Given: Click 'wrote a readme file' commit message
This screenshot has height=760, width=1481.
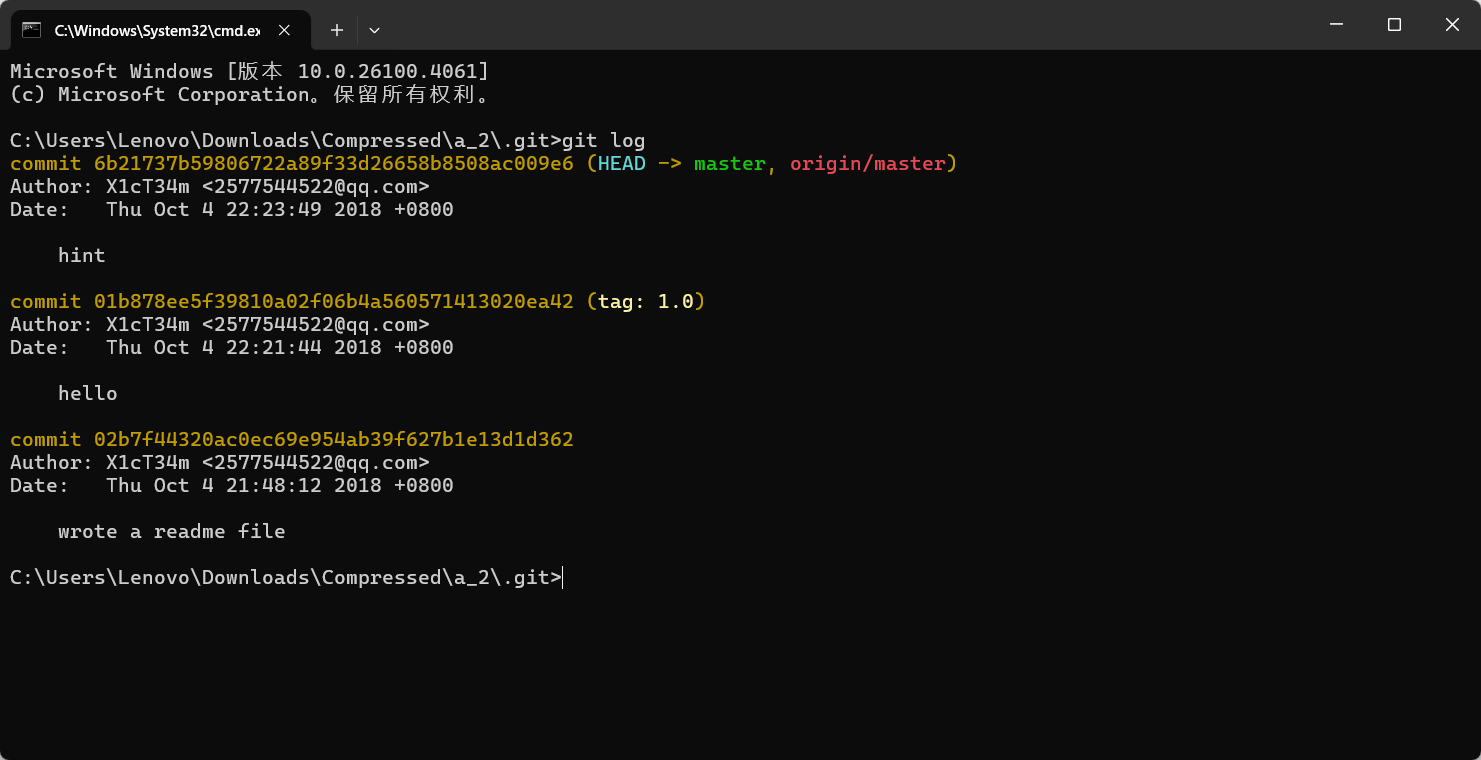Looking at the screenshot, I should pos(171,532).
